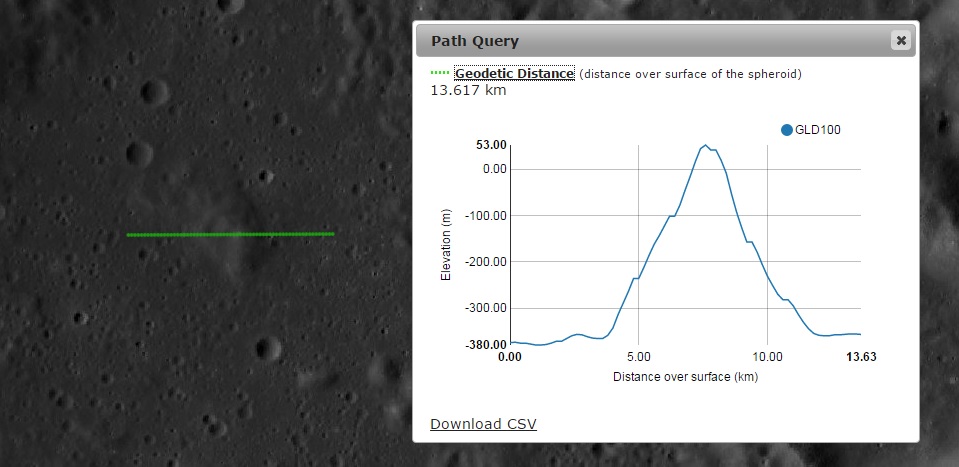Click the -380.00 y-axis minimum label
The height and width of the screenshot is (467, 959).
[487, 345]
